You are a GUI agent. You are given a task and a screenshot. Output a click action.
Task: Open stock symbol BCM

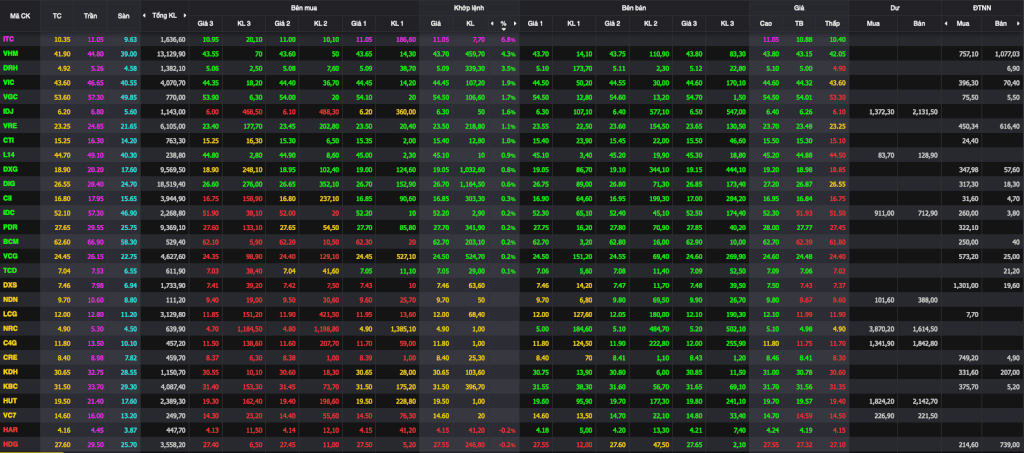(9, 241)
